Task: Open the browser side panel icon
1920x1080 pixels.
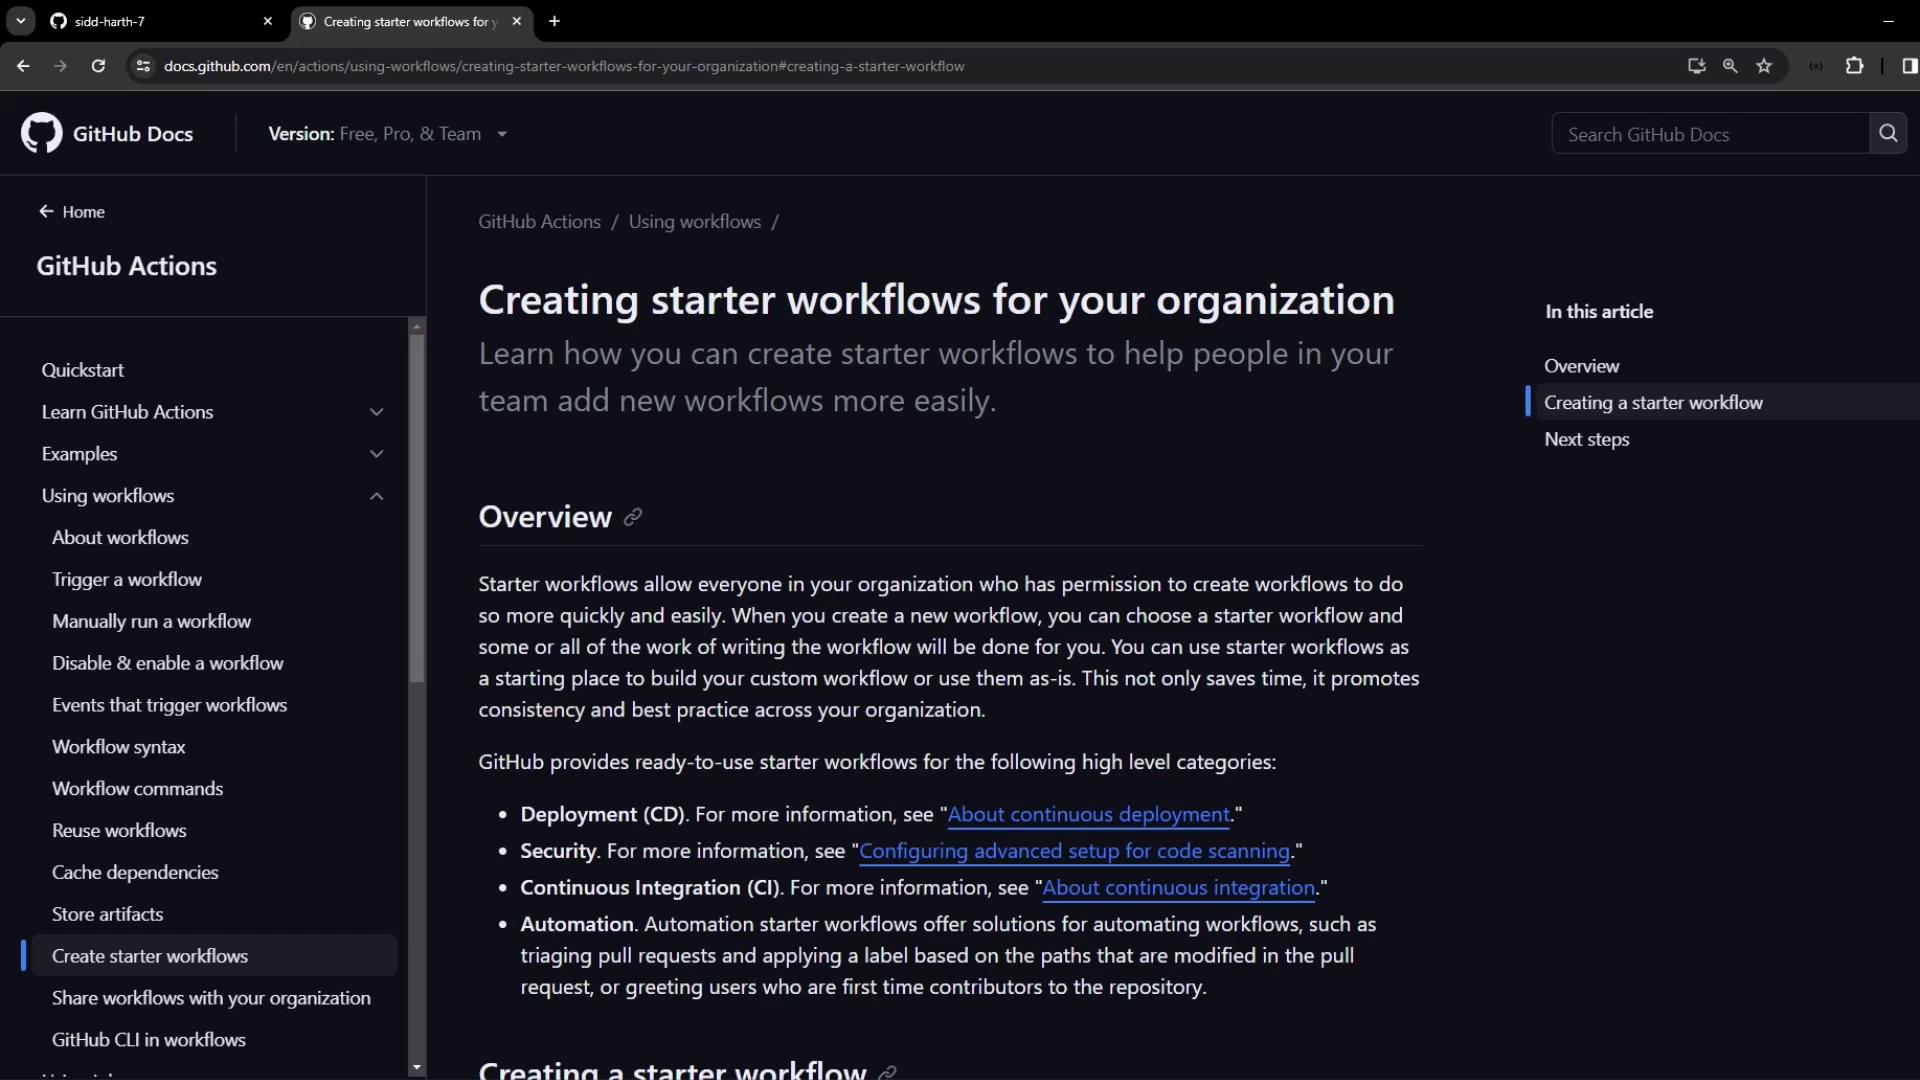Action: coord(1908,66)
